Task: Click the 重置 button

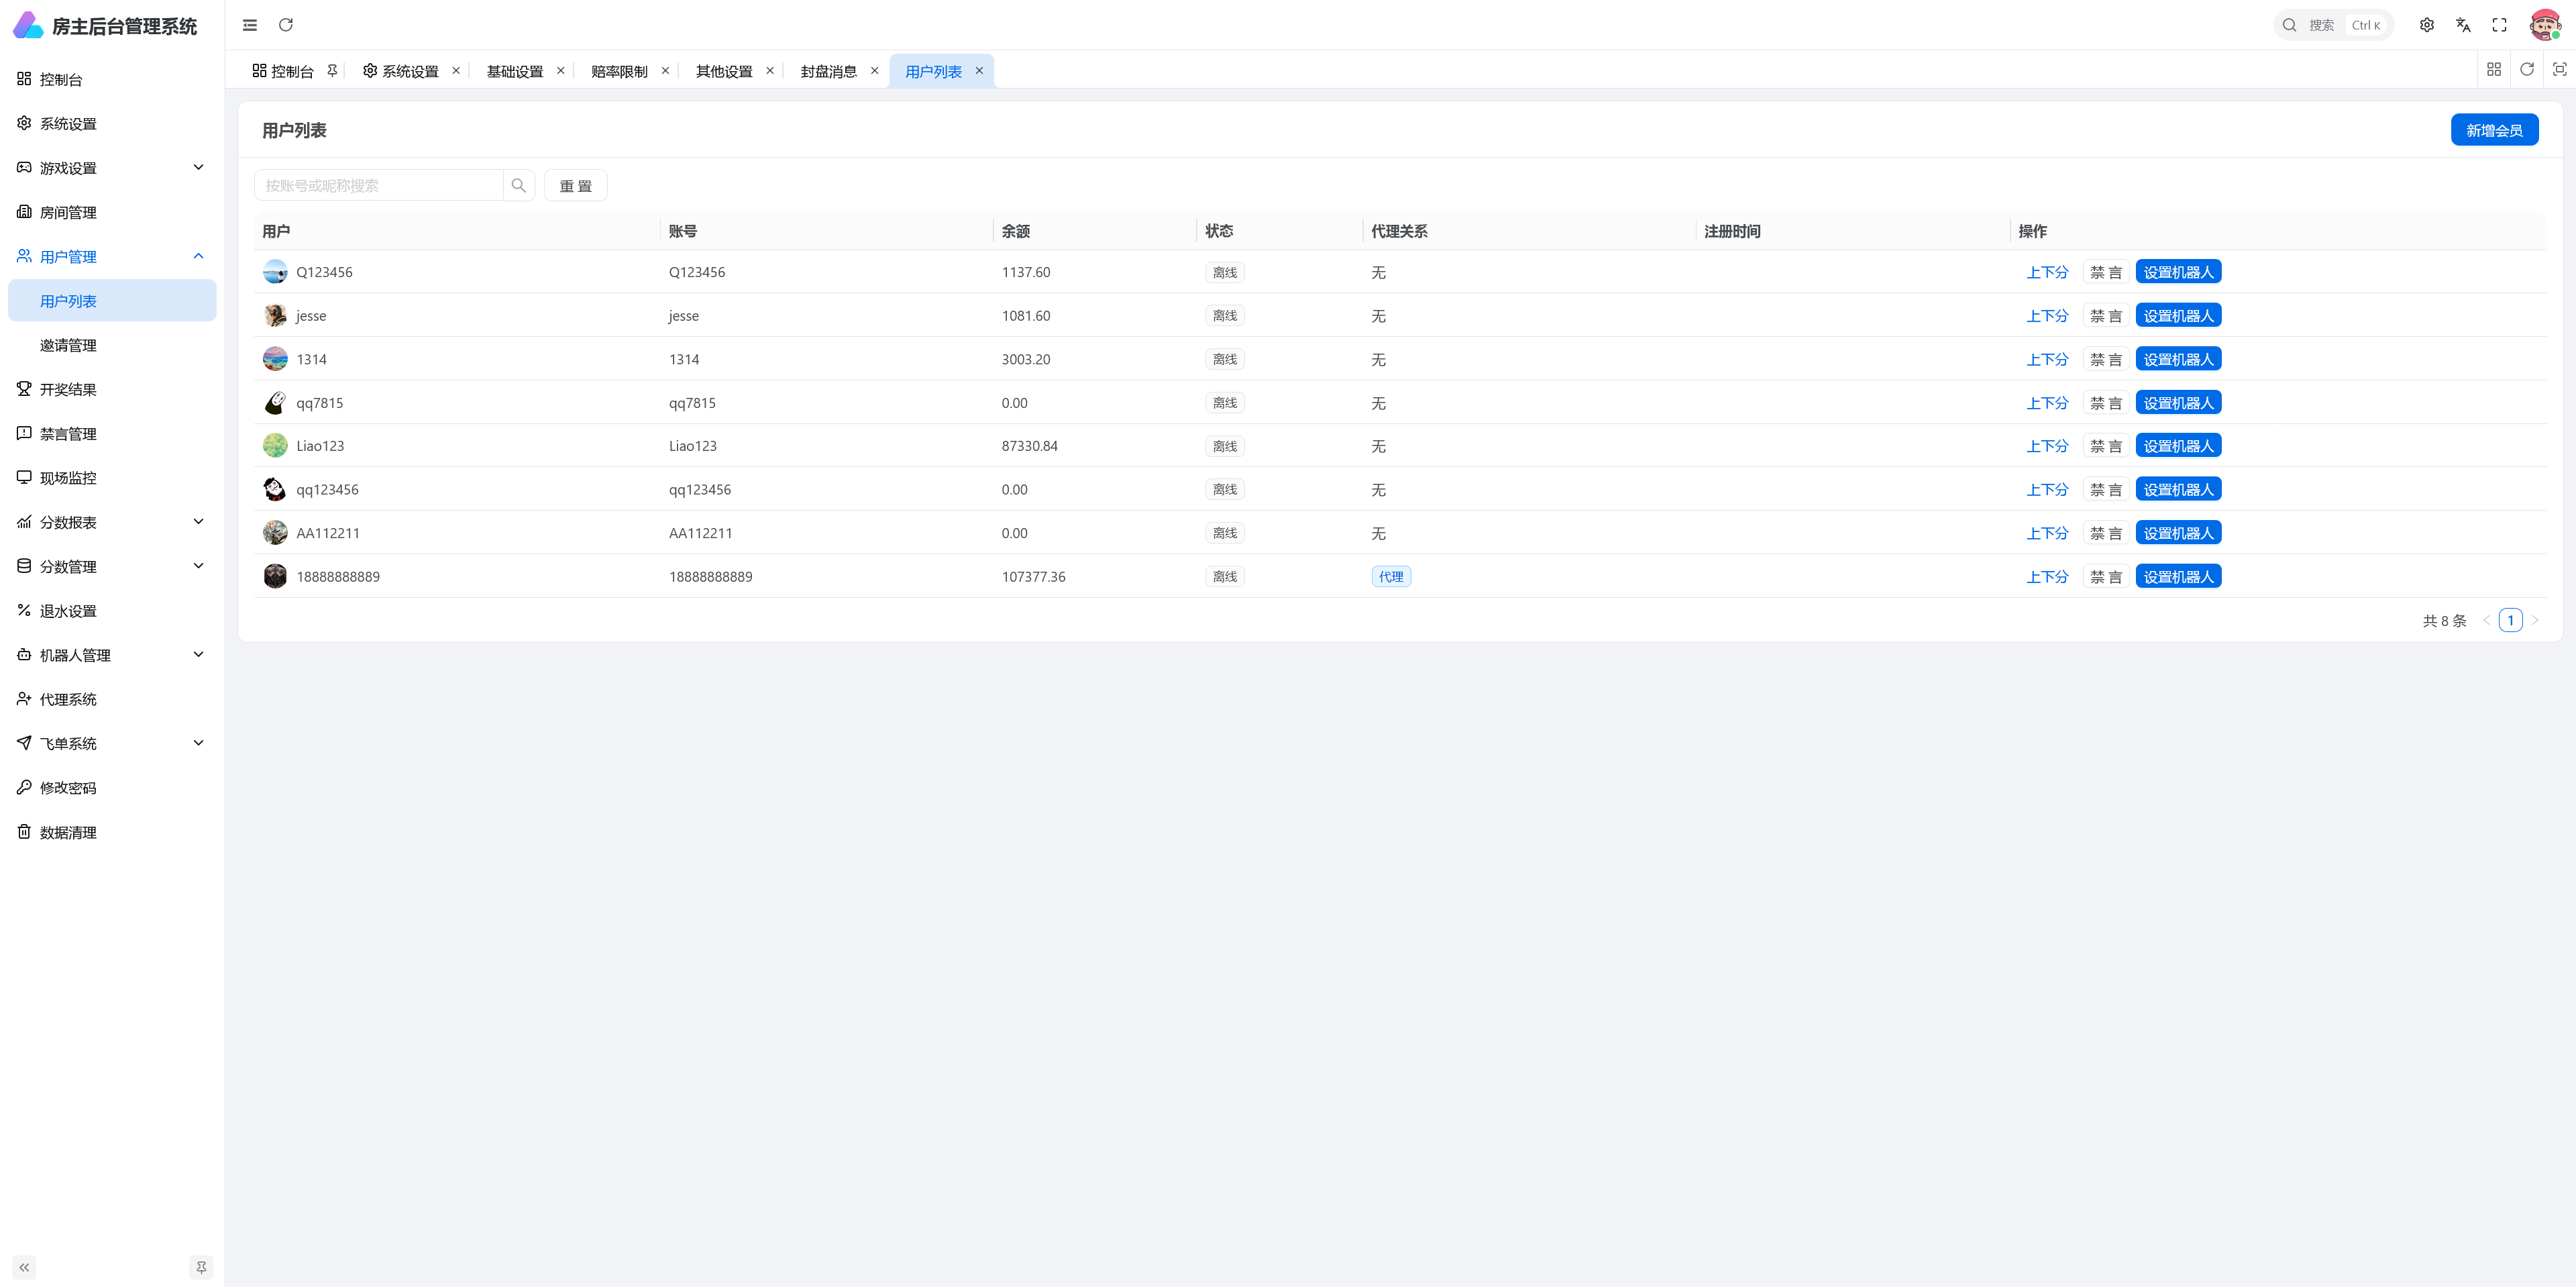Action: coord(575,185)
